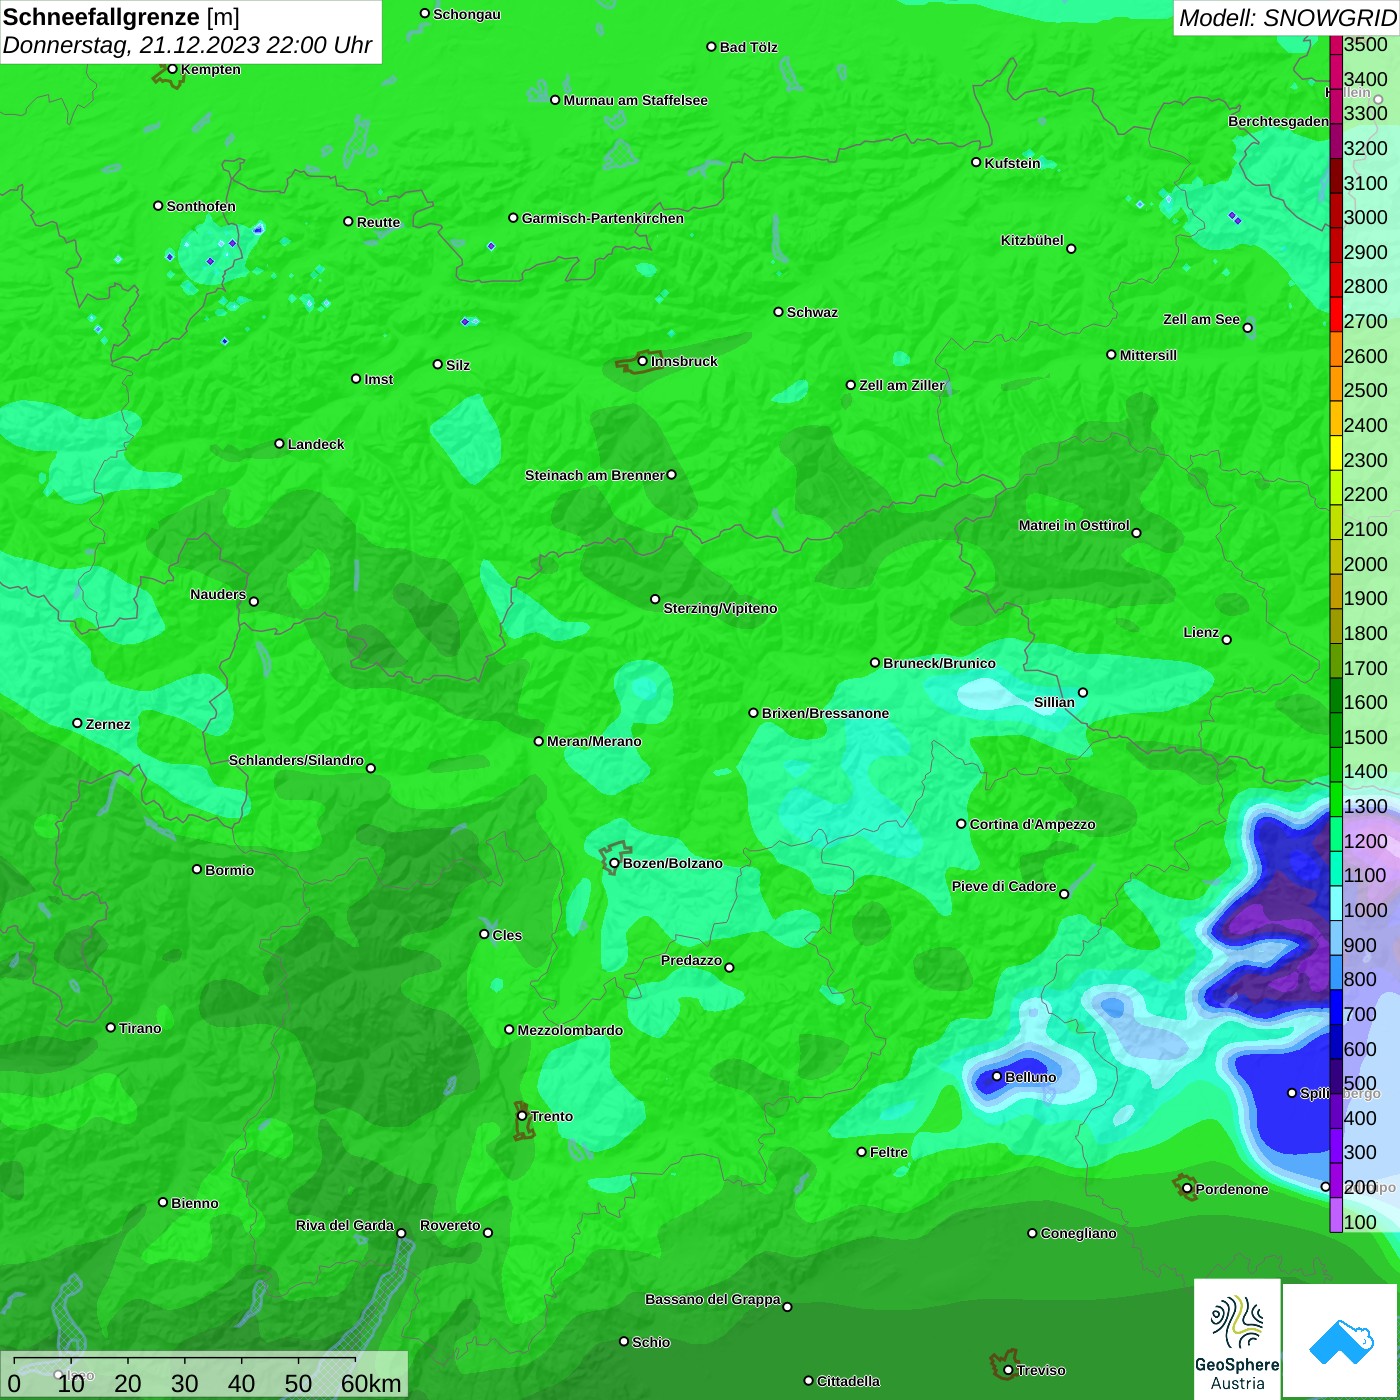Click the 'Mezzolombardo' place label
Viewport: 1400px width, 1400px height.
pos(570,1030)
